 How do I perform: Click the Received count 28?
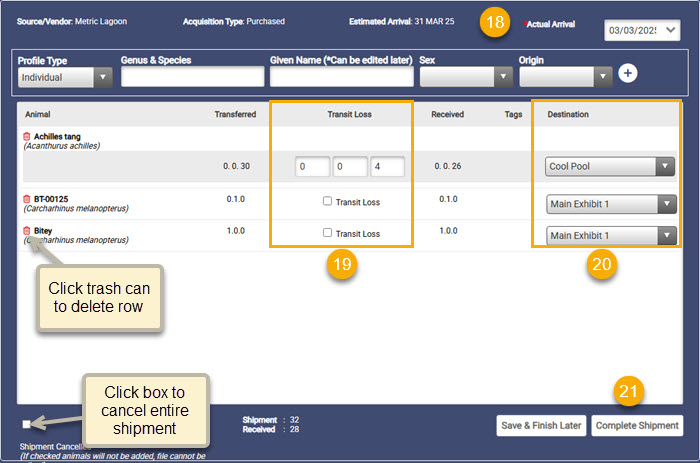294,429
